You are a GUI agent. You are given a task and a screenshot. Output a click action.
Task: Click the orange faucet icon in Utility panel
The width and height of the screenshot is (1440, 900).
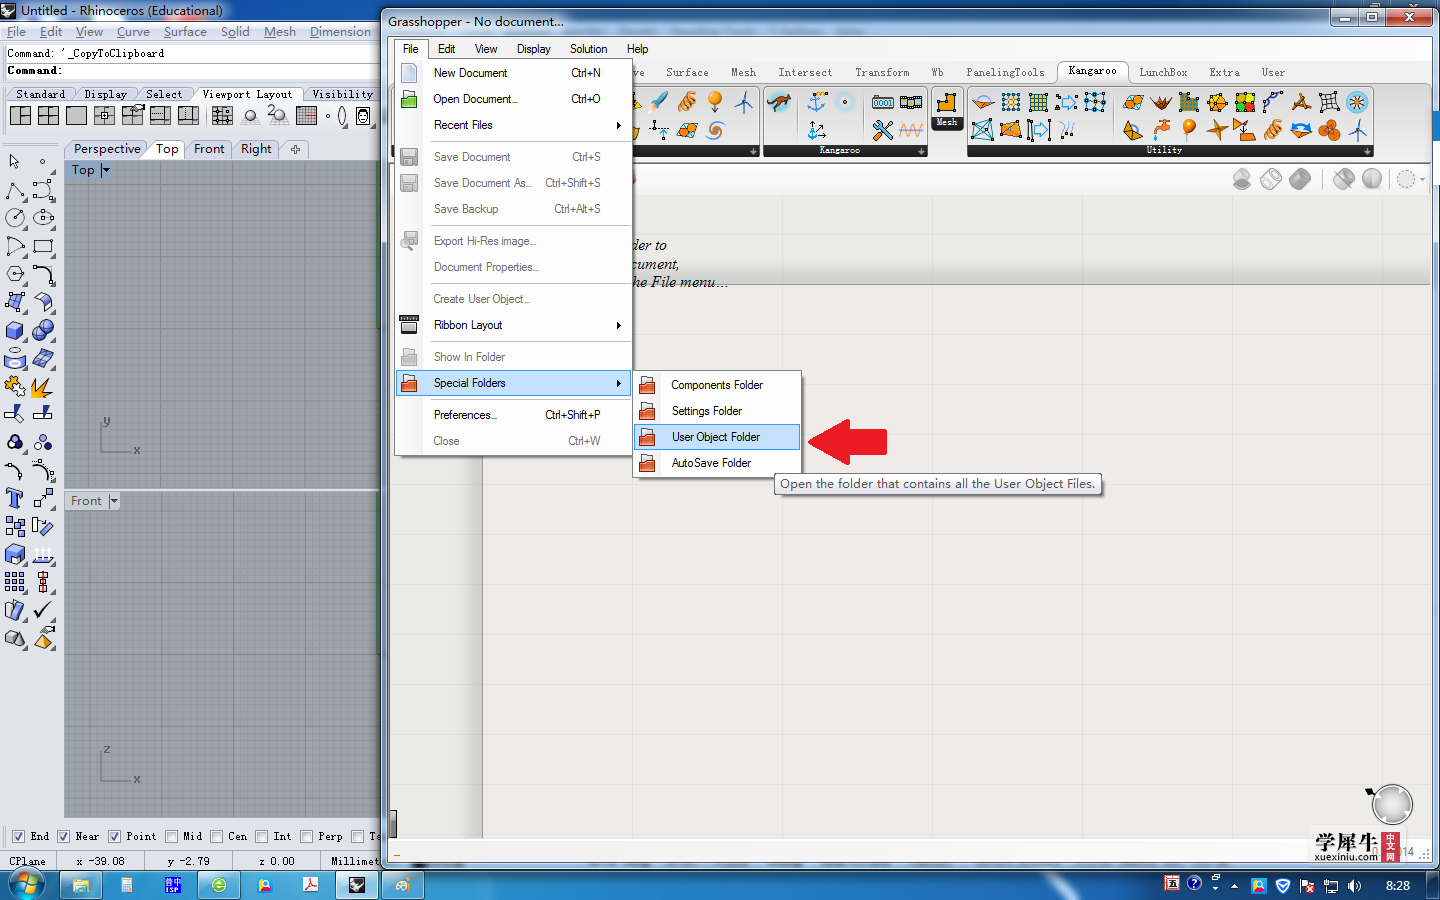click(x=1161, y=130)
